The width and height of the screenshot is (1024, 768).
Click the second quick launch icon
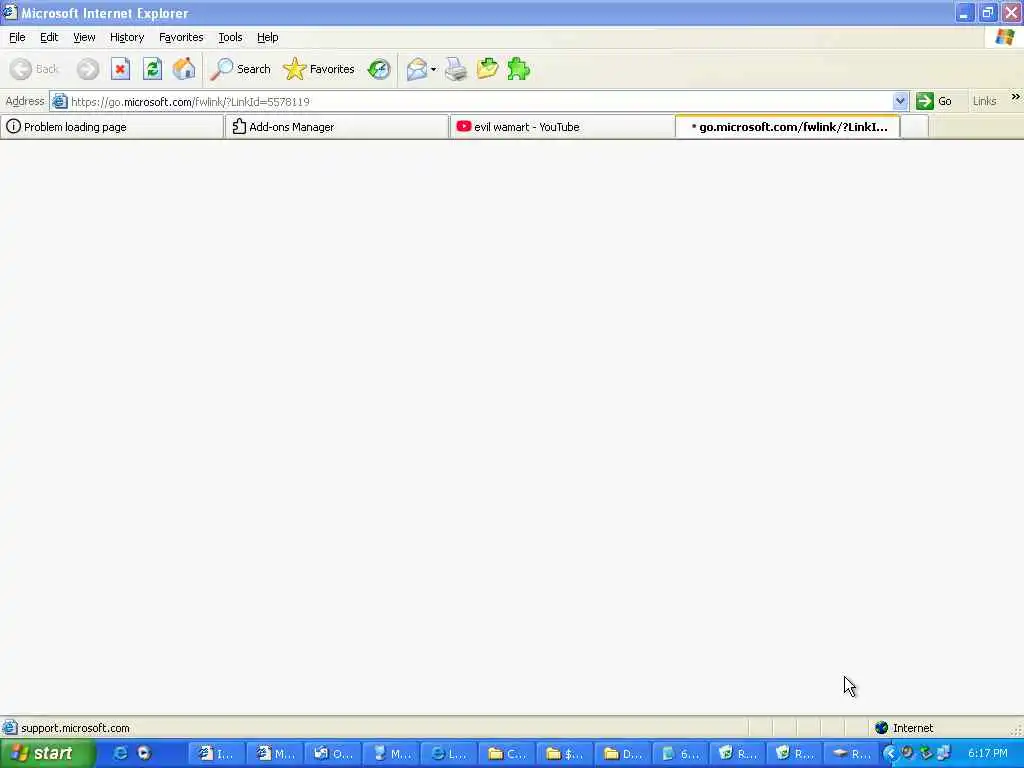(144, 754)
